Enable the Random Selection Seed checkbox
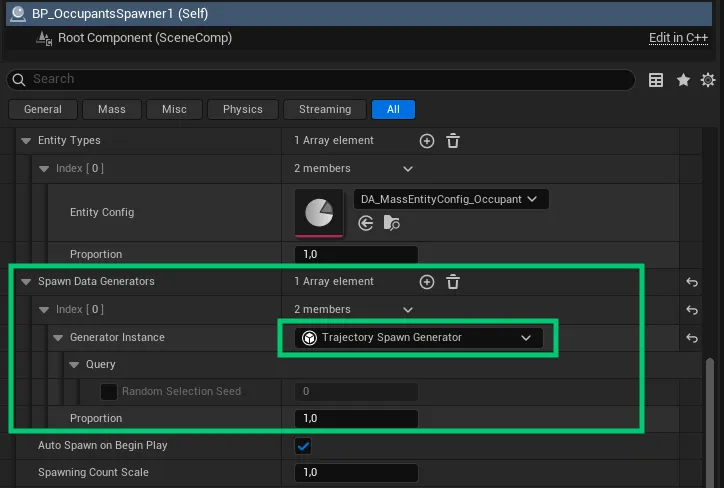The width and height of the screenshot is (724, 488). [x=109, y=392]
